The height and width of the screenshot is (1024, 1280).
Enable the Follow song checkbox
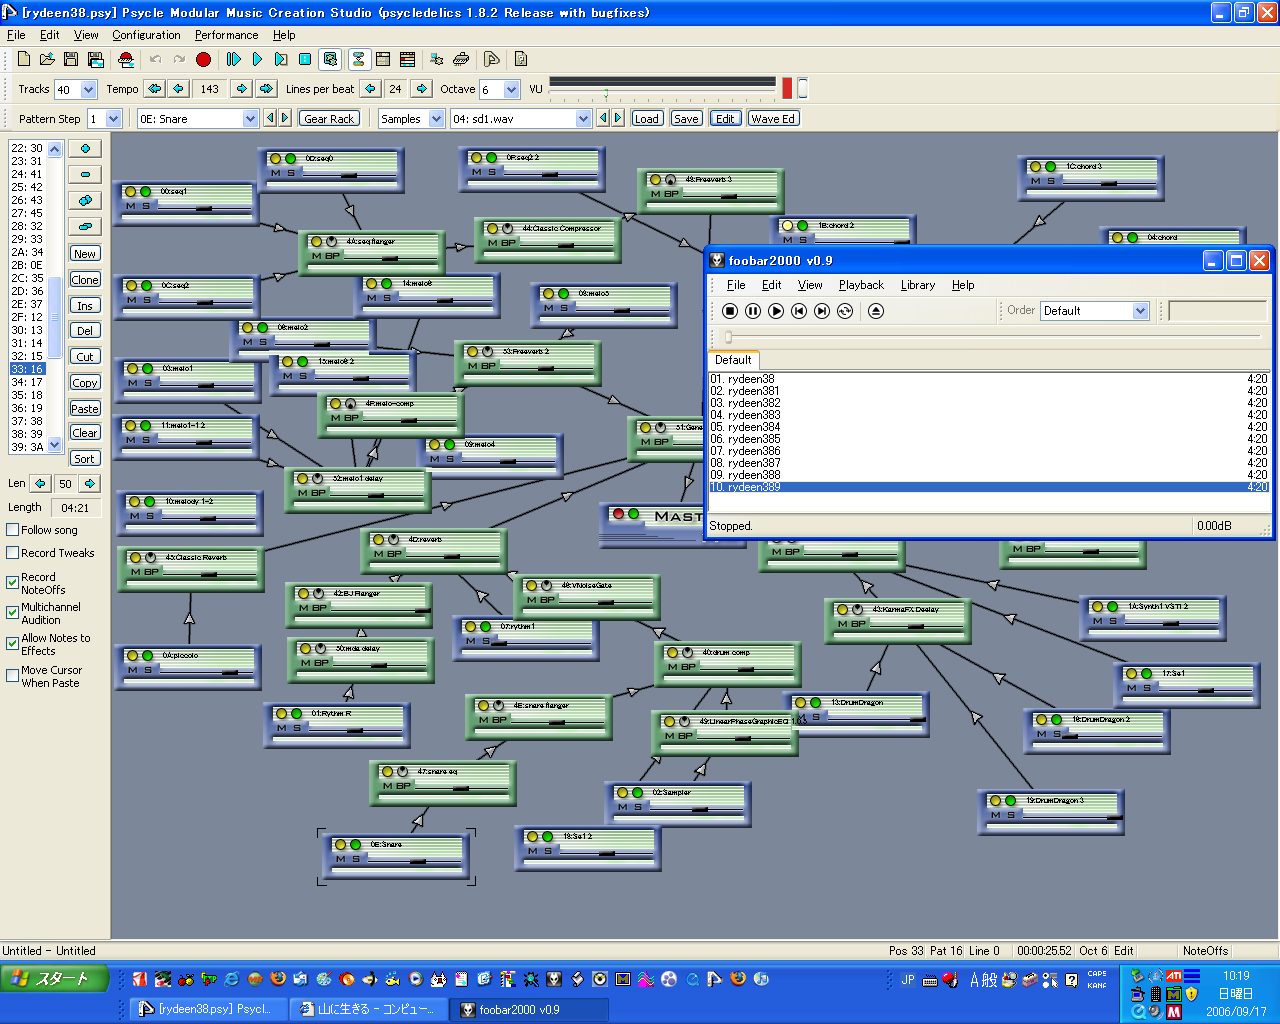[13, 530]
